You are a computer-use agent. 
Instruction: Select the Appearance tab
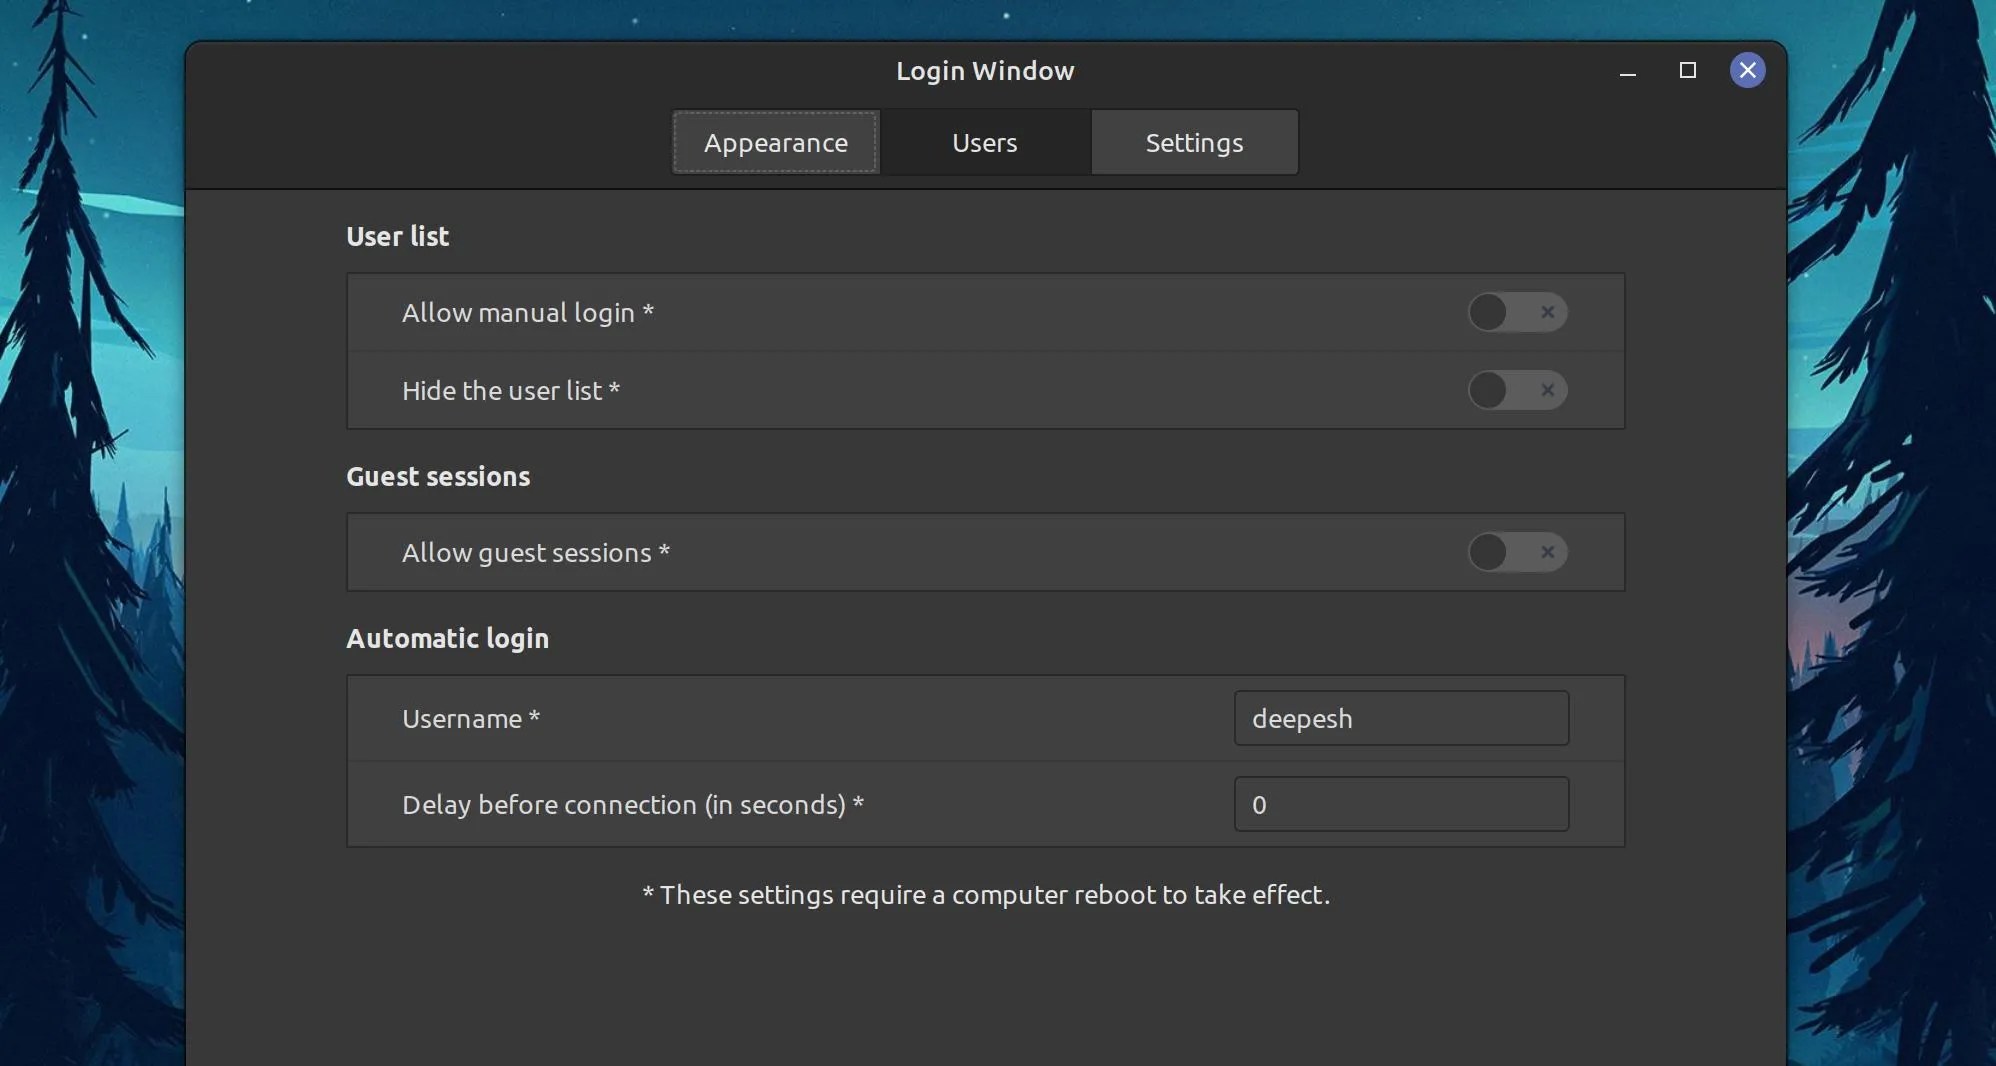(x=774, y=142)
